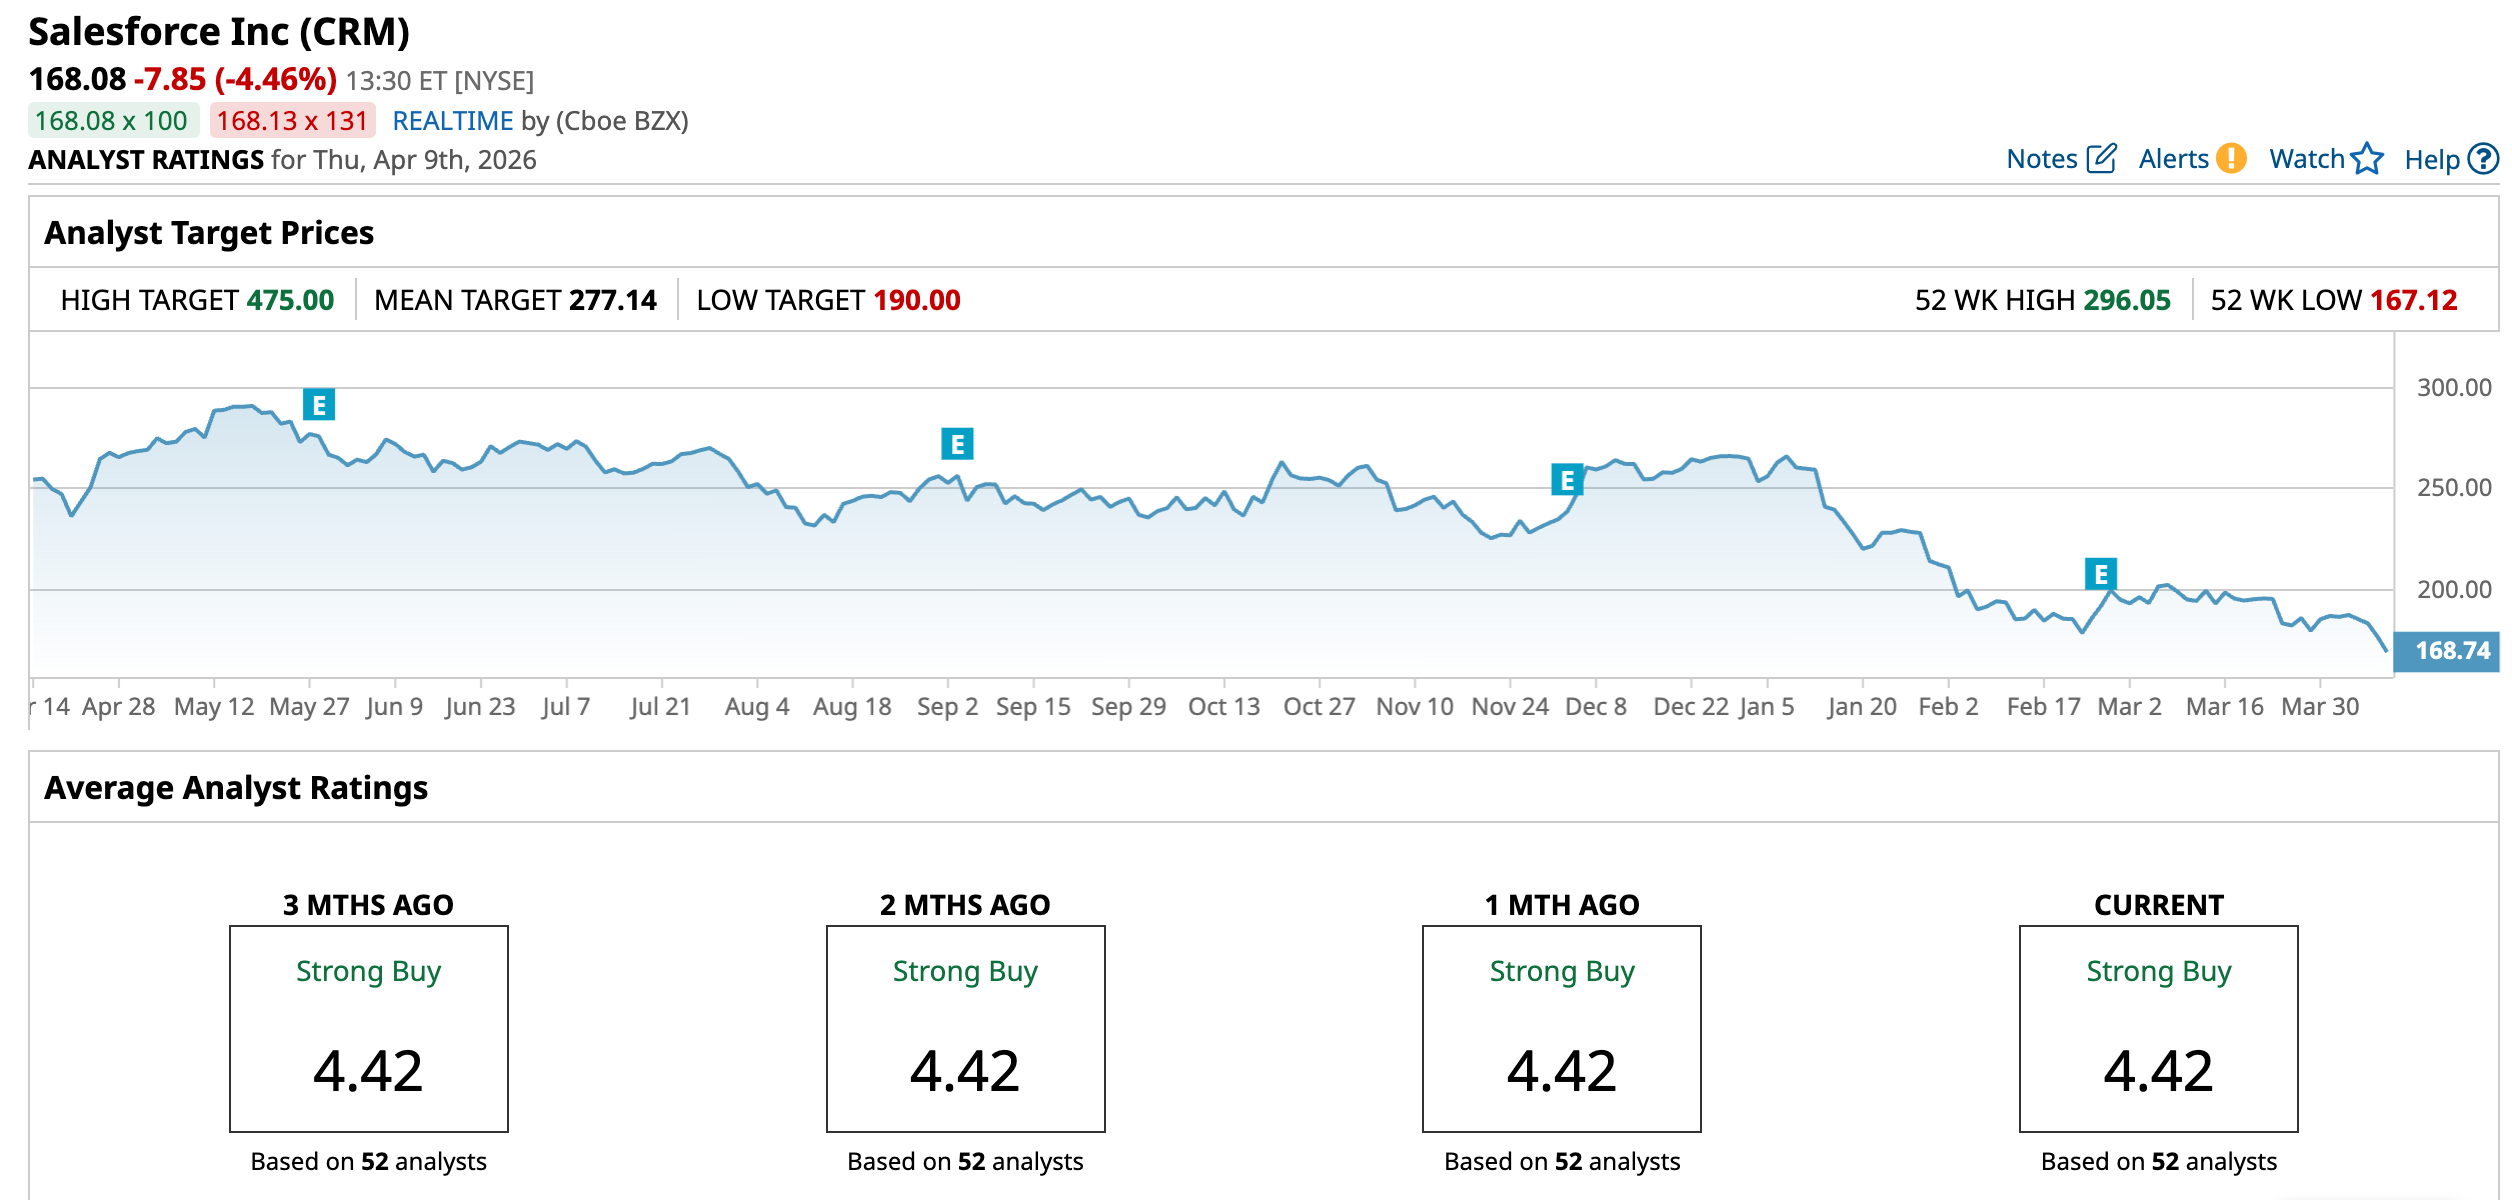Open the REALTIME quote link
This screenshot has width=2512, height=1200.
click(452, 121)
